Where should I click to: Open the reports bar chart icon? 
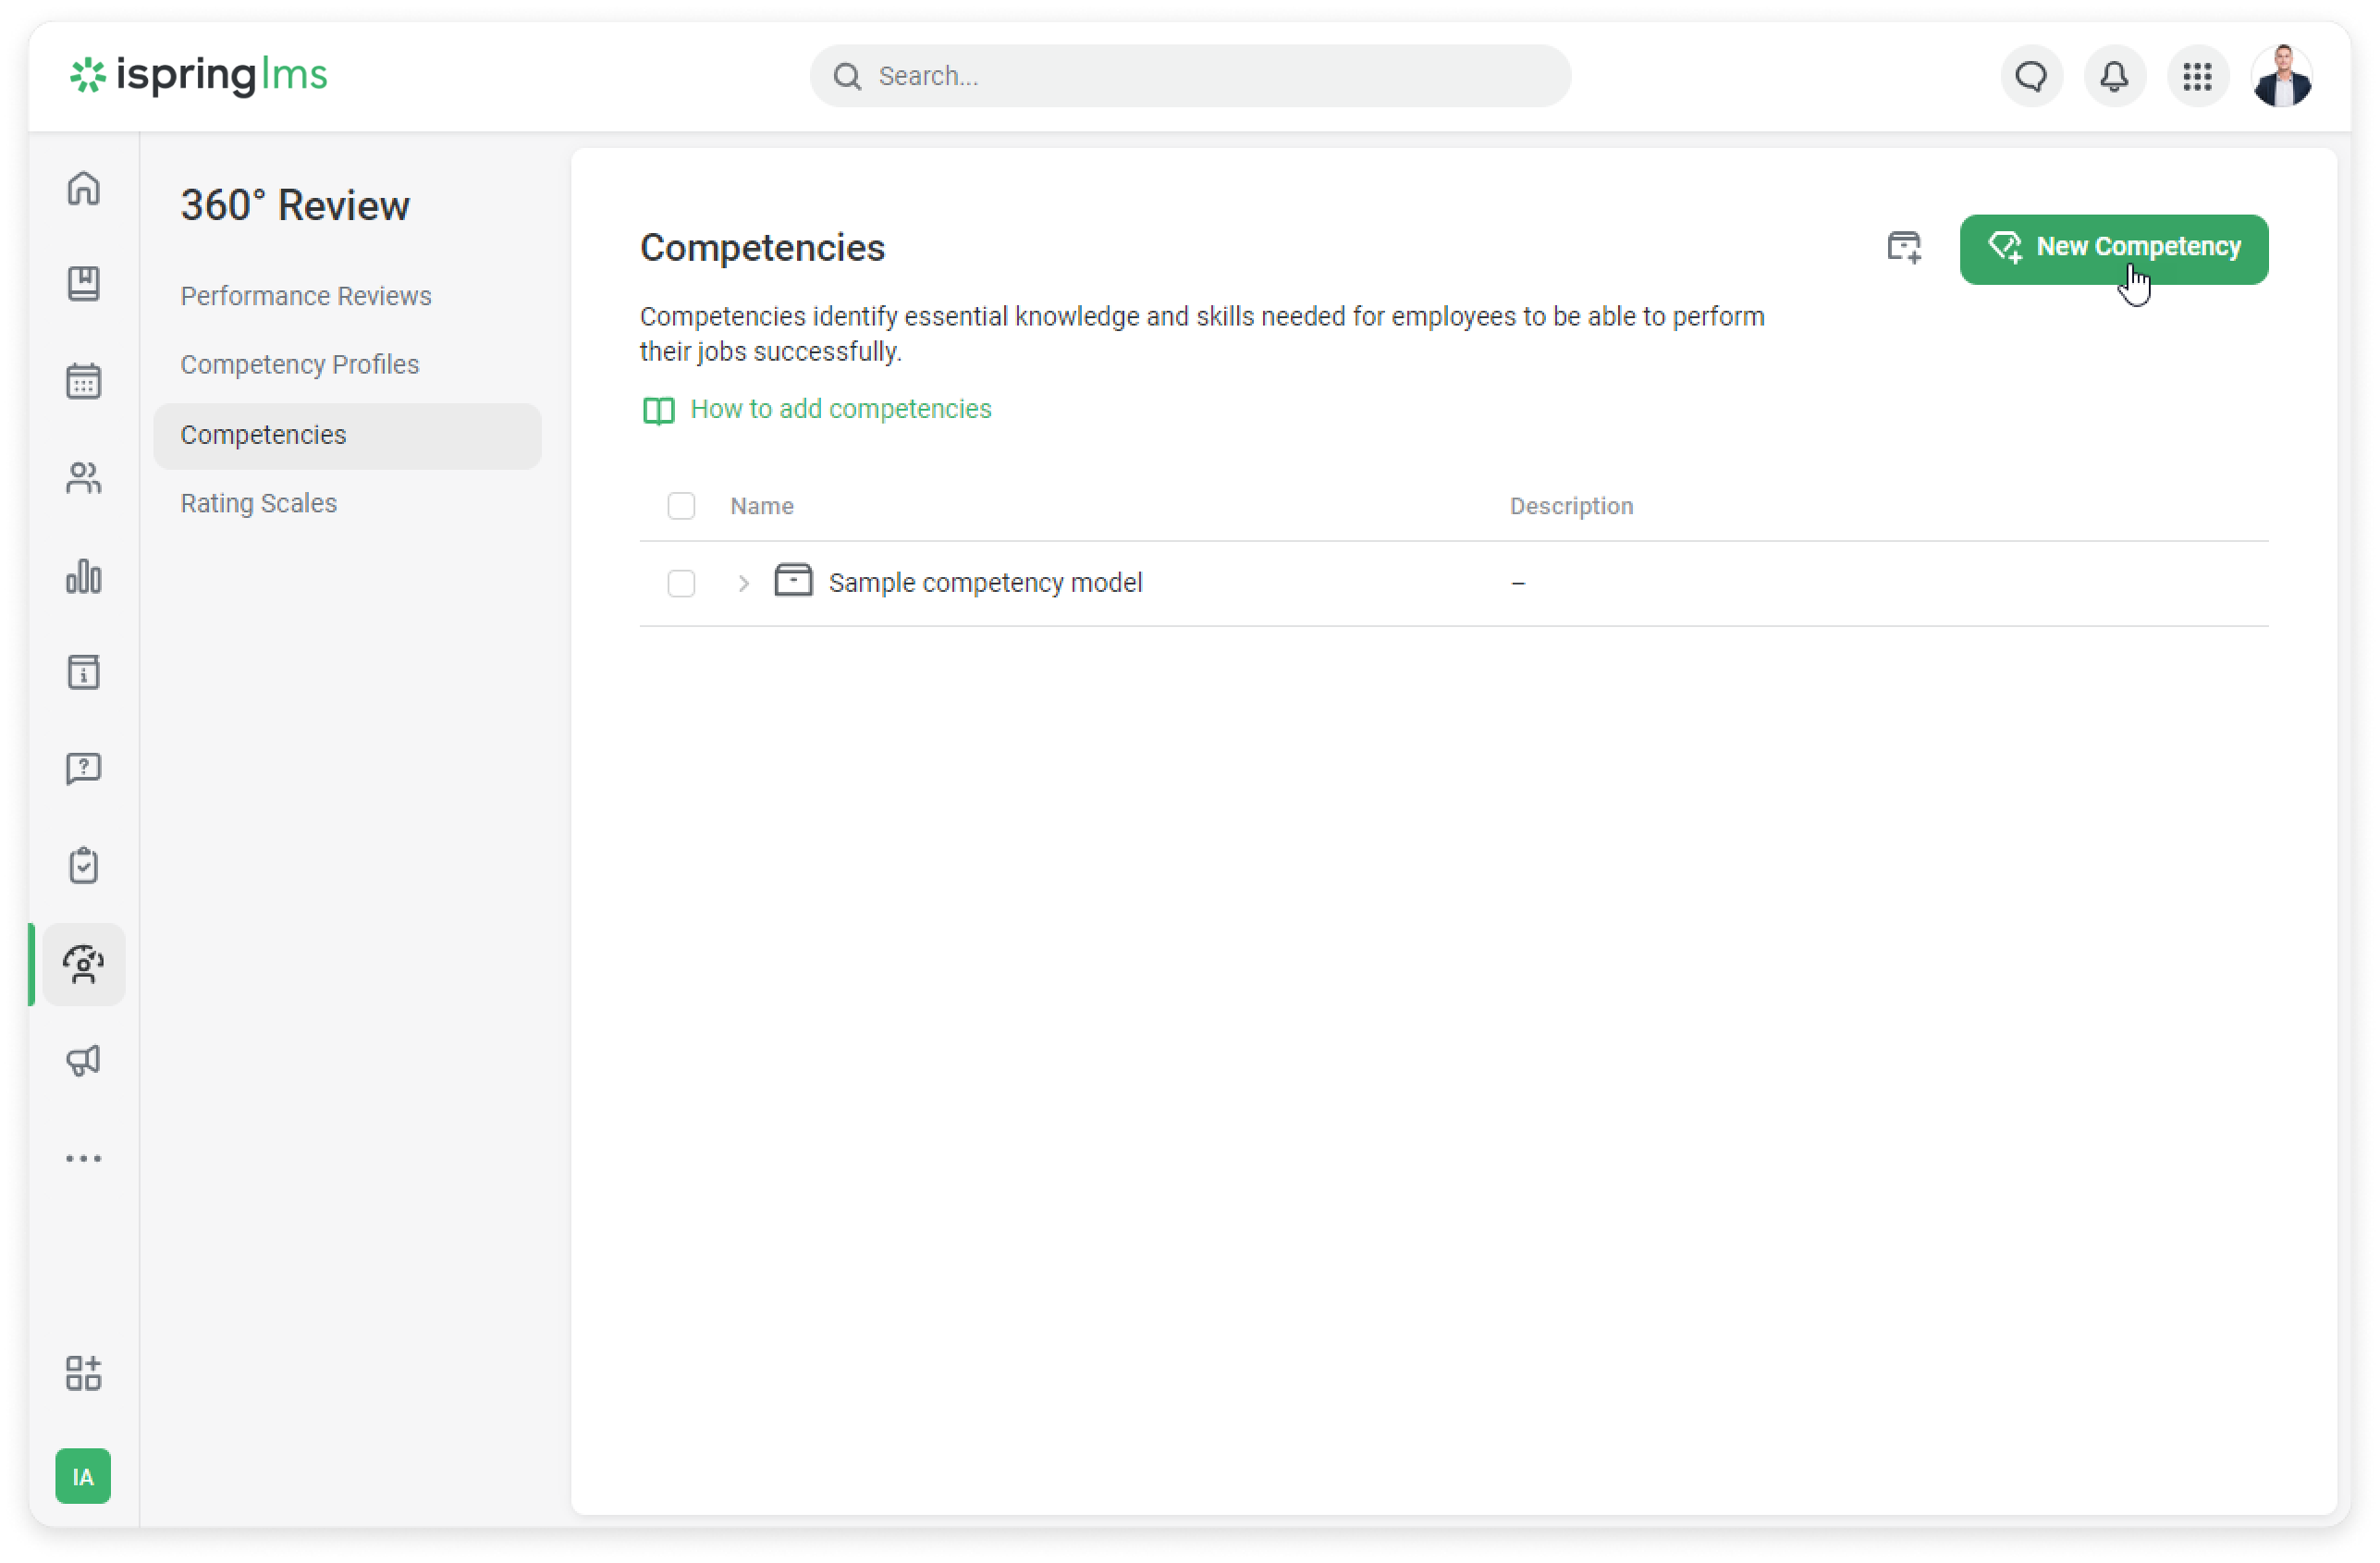point(83,576)
